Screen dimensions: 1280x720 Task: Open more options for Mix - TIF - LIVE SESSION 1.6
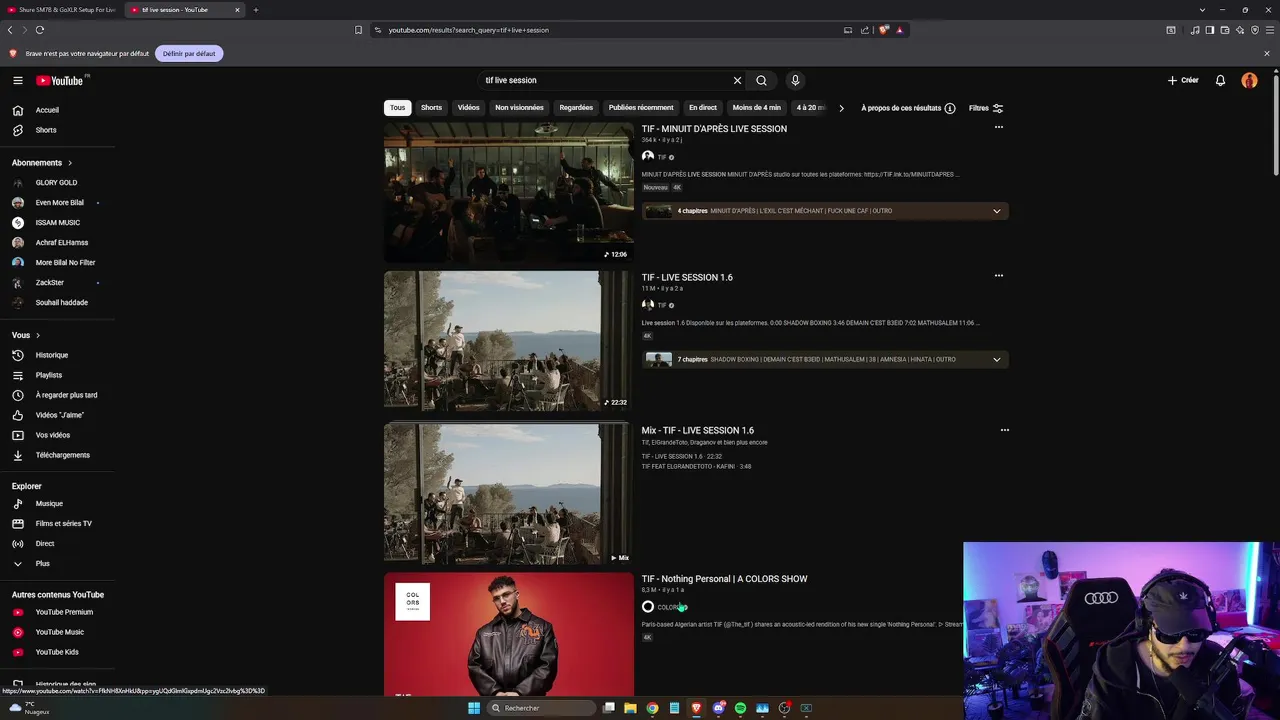click(1004, 430)
